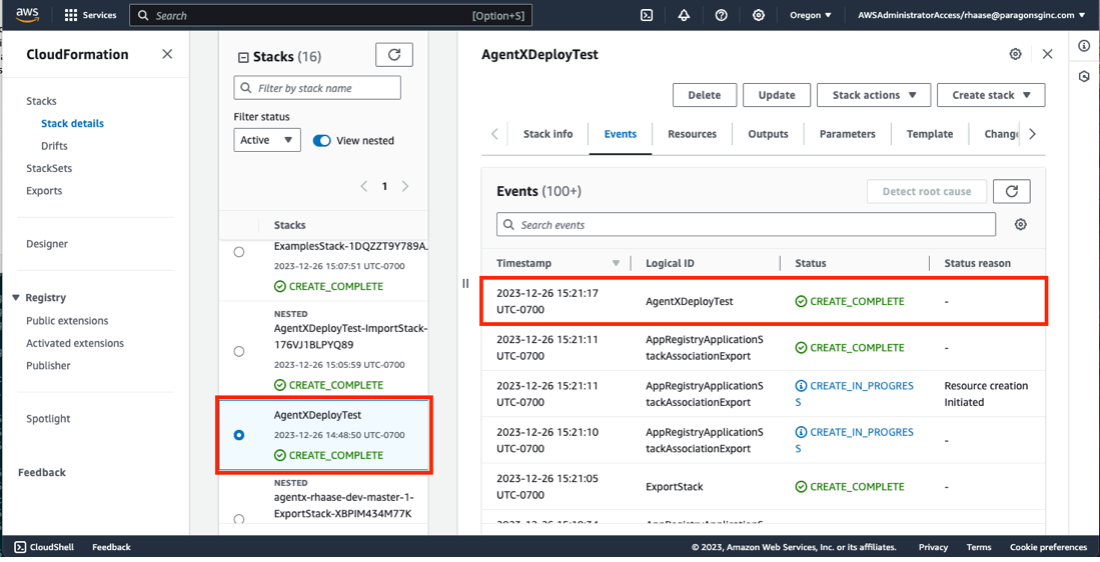Open Drifts in the sidebar
This screenshot has height=562, width=1100.
[54, 146]
